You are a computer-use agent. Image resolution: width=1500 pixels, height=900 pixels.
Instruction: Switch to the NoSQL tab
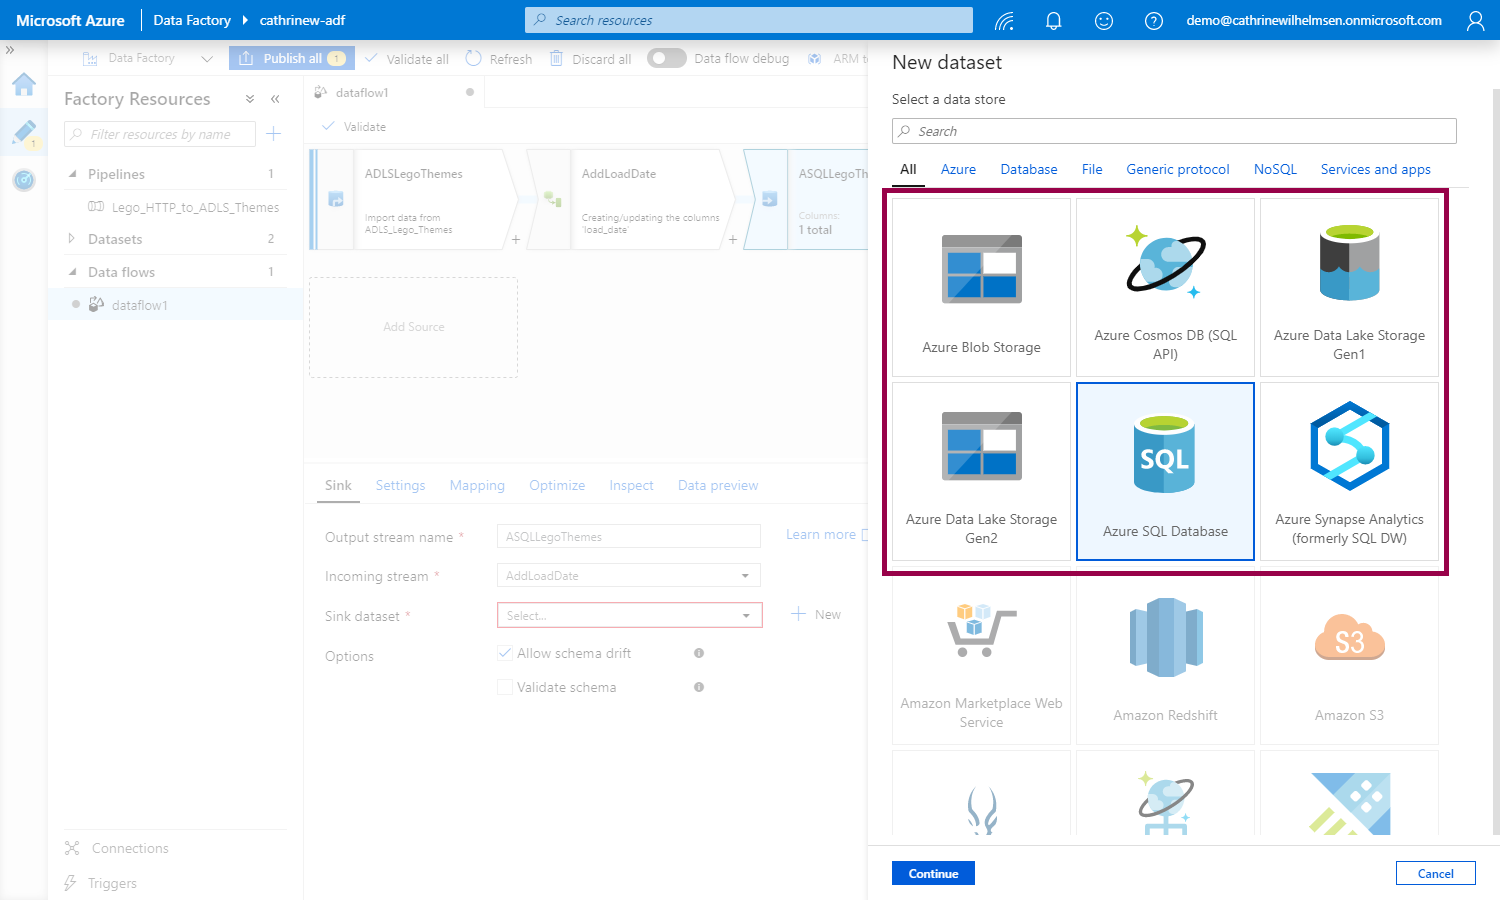pos(1275,169)
